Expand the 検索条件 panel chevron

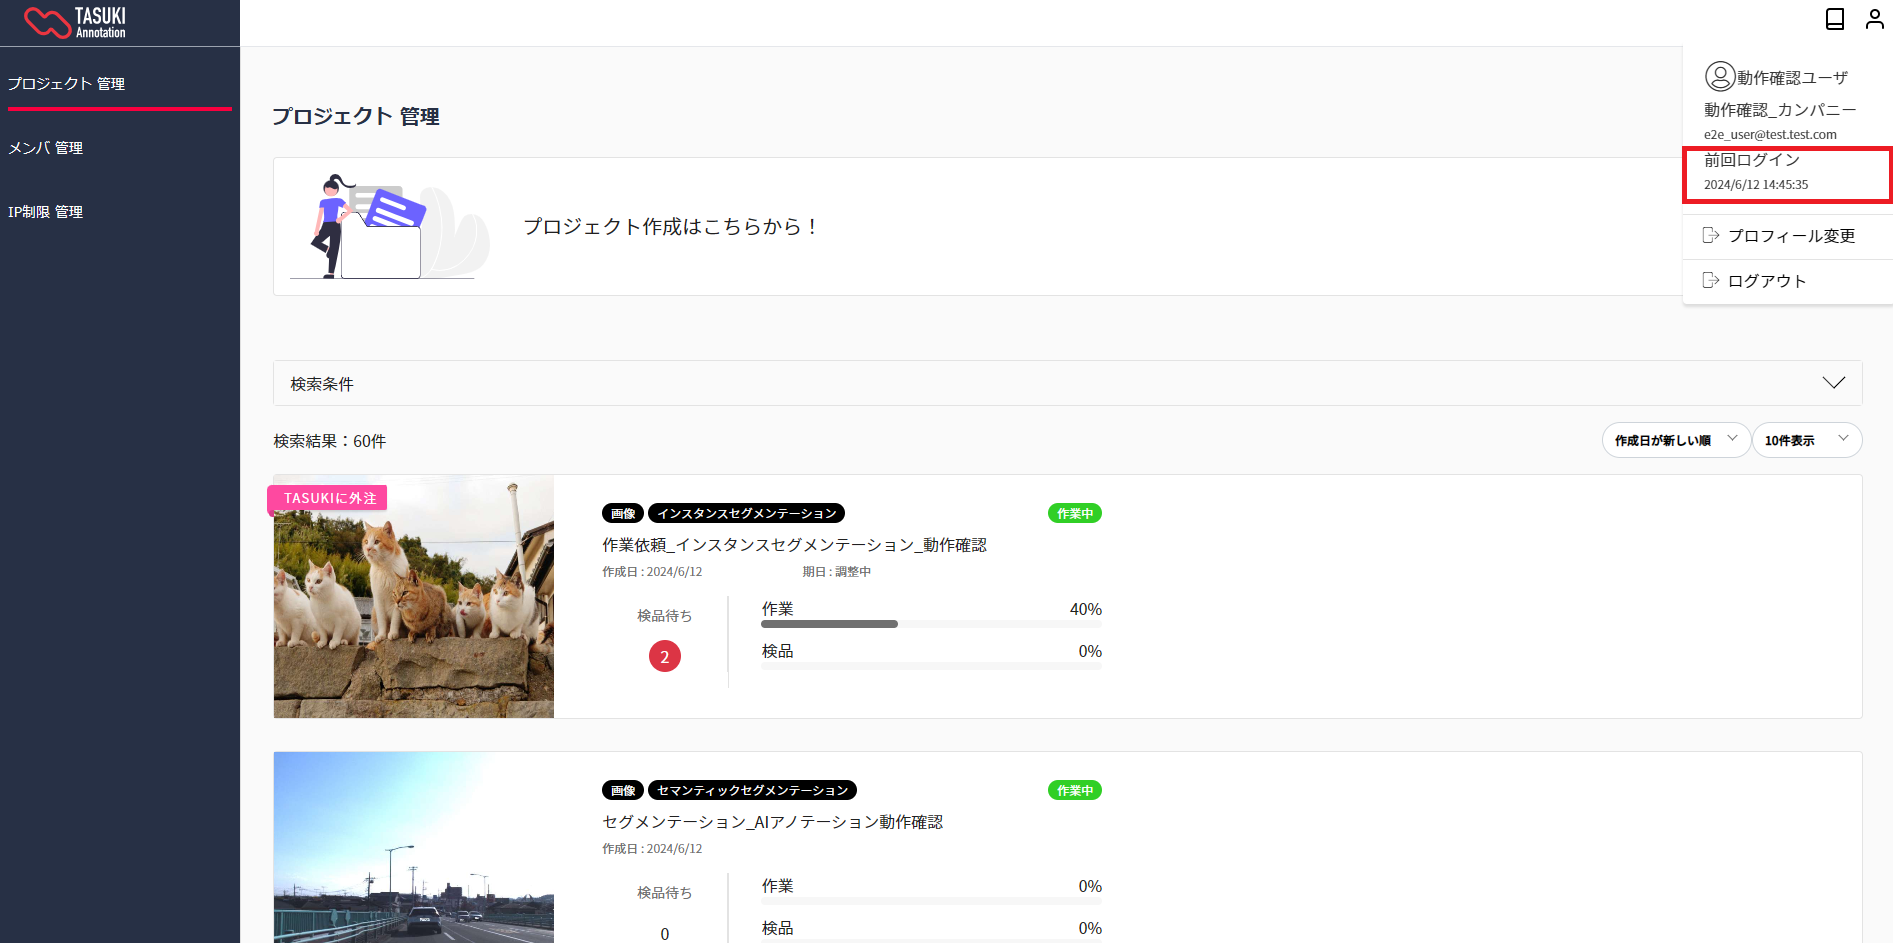coord(1834,383)
